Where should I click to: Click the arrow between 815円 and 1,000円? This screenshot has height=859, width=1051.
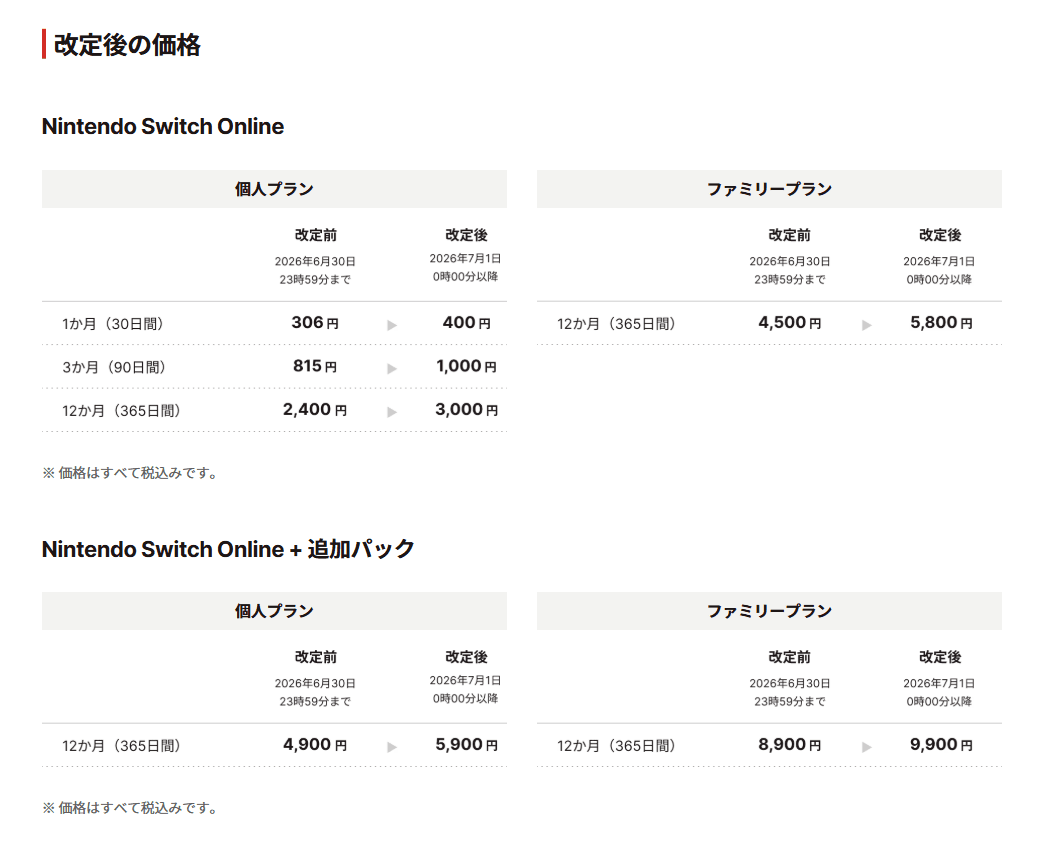[x=392, y=369]
